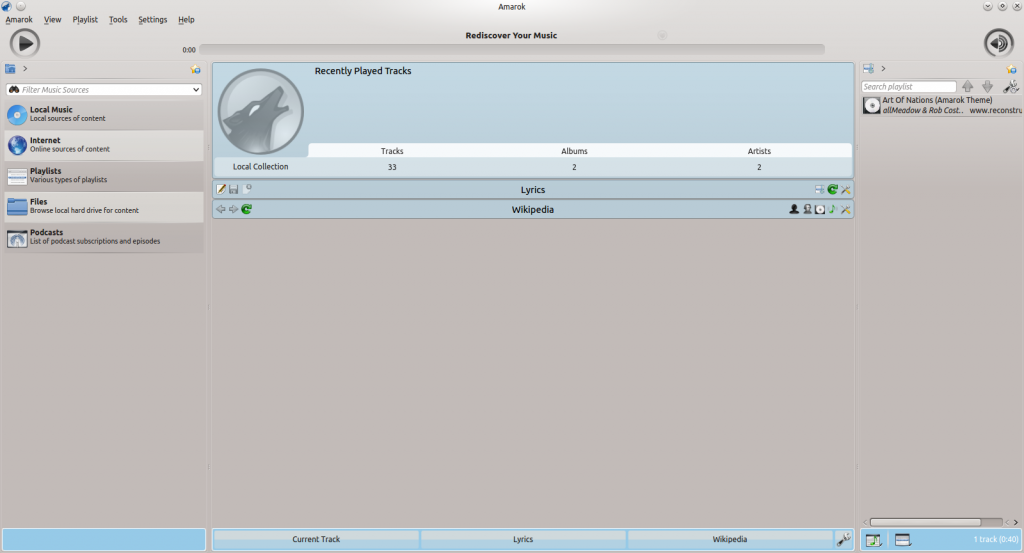Save lyrics with the floppy disk icon
This screenshot has height=553, width=1024.
[x=234, y=189]
